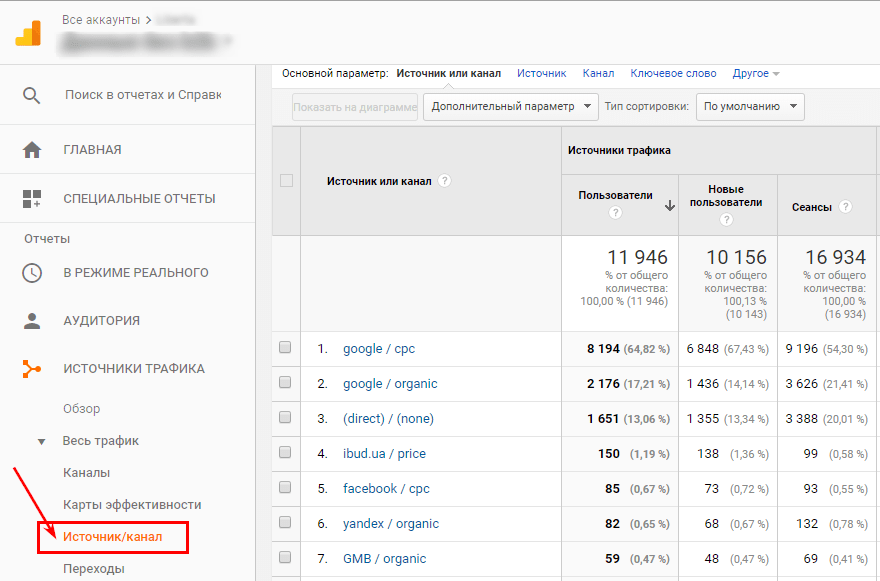Click the 11 946 total users value
The image size is (880, 581).
pyautogui.click(x=638, y=257)
